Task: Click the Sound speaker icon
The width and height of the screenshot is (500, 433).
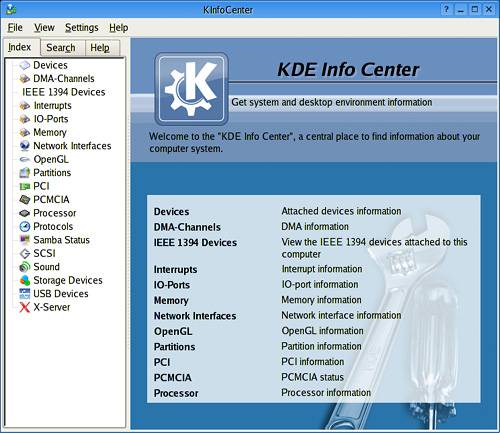Action: click(25, 267)
